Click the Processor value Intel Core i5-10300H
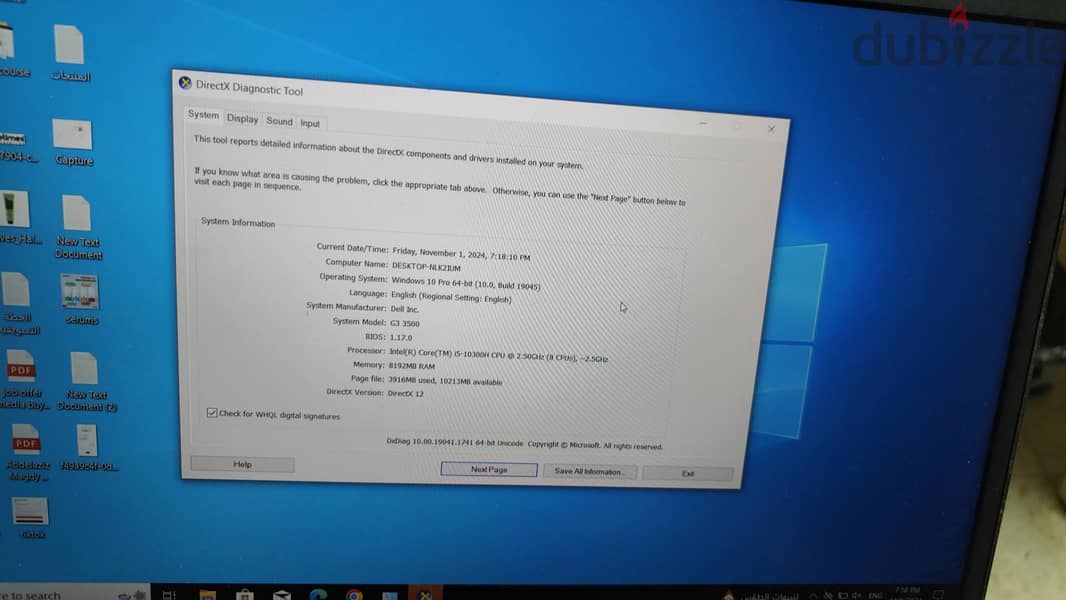The width and height of the screenshot is (1066, 600). [x=498, y=355]
